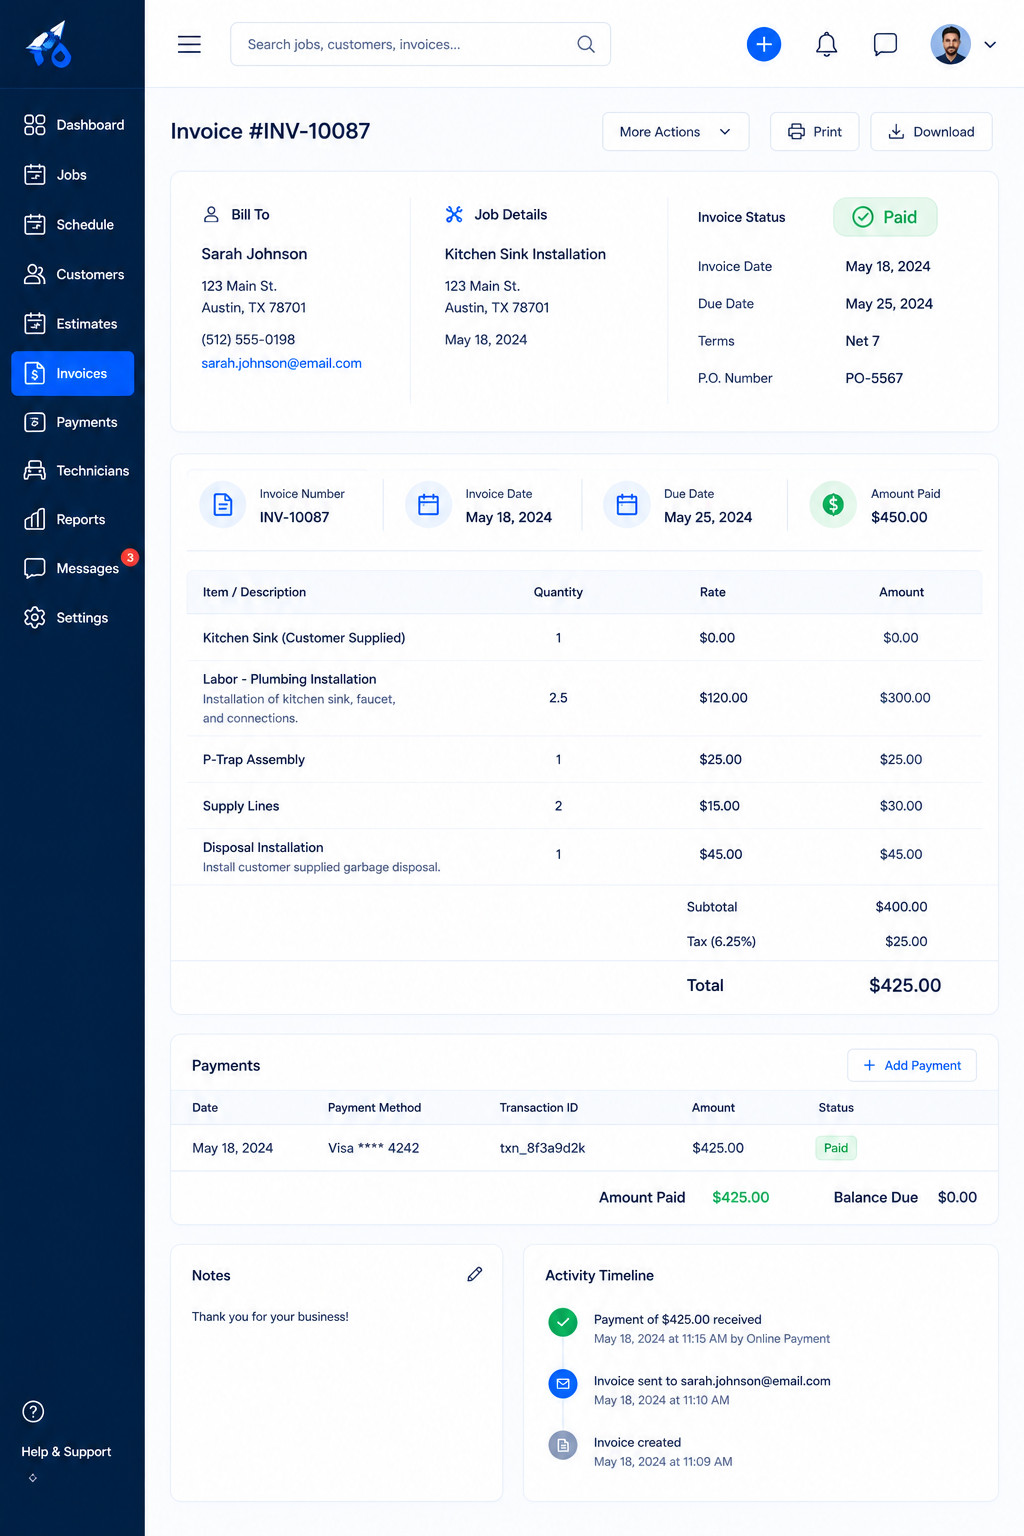Click Visa **** 4242 payment method
This screenshot has width=1024, height=1536.
coord(373,1148)
